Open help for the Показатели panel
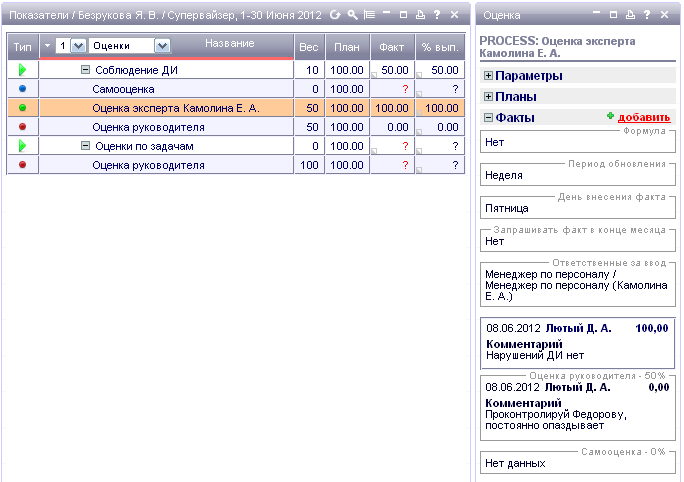This screenshot has width=684, height=482. [437, 15]
